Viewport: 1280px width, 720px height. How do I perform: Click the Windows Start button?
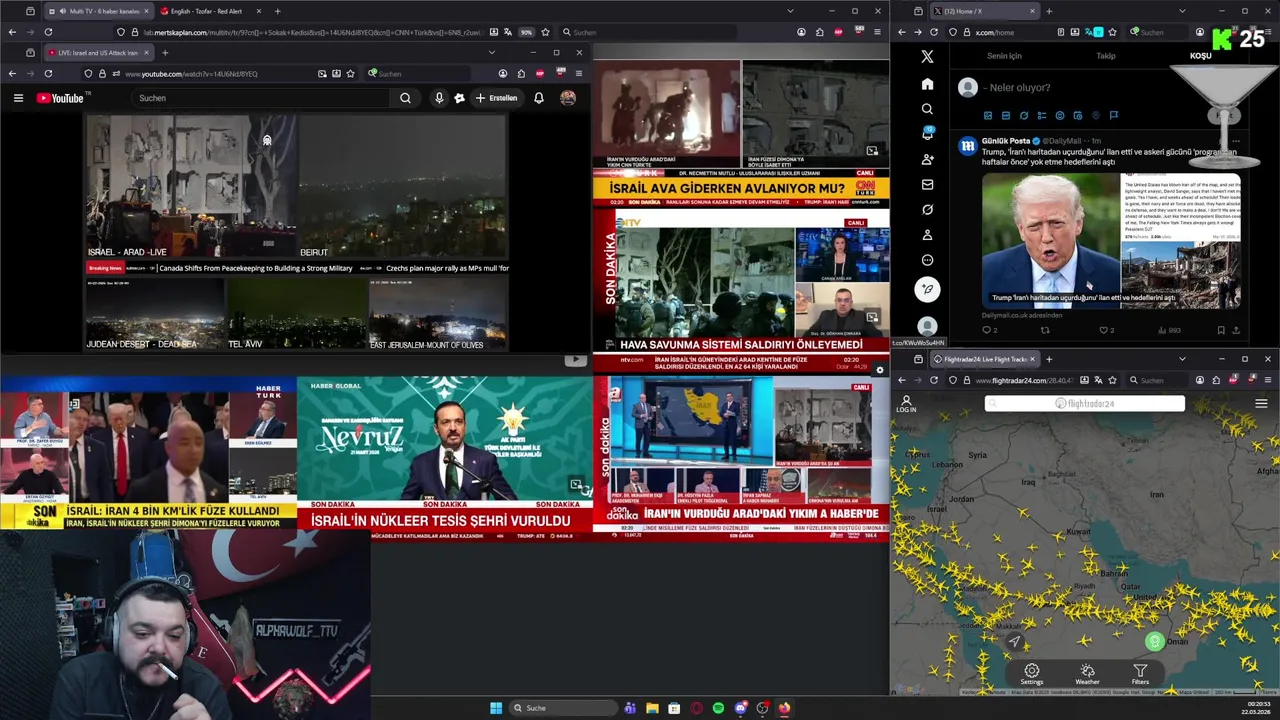tap(496, 708)
